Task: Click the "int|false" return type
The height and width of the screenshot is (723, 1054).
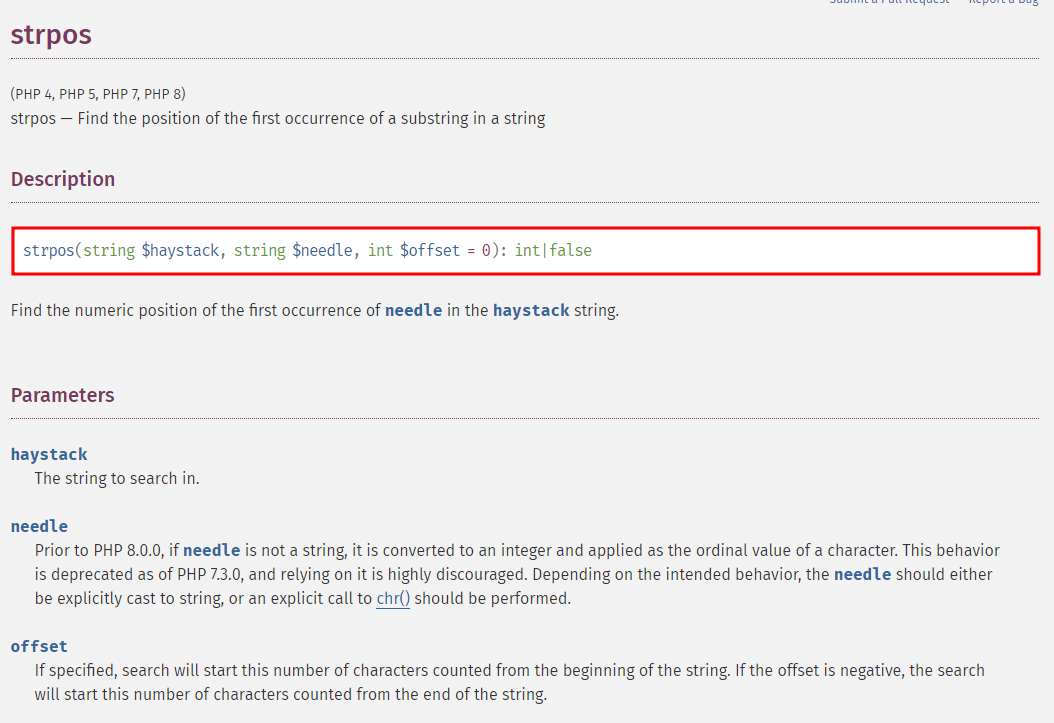Action: click(553, 251)
